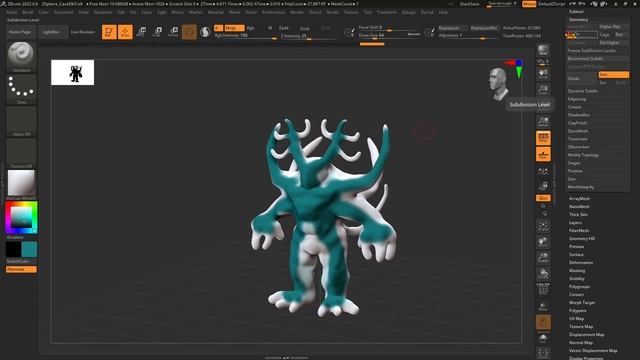Open the Alpha Off slot
This screenshot has width=640, height=360.
(x=21, y=121)
